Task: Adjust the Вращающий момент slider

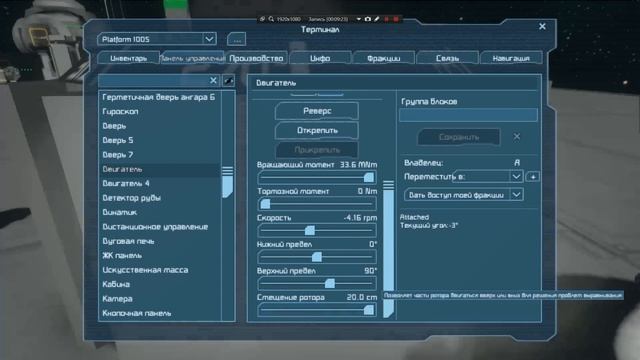Action: point(317,177)
